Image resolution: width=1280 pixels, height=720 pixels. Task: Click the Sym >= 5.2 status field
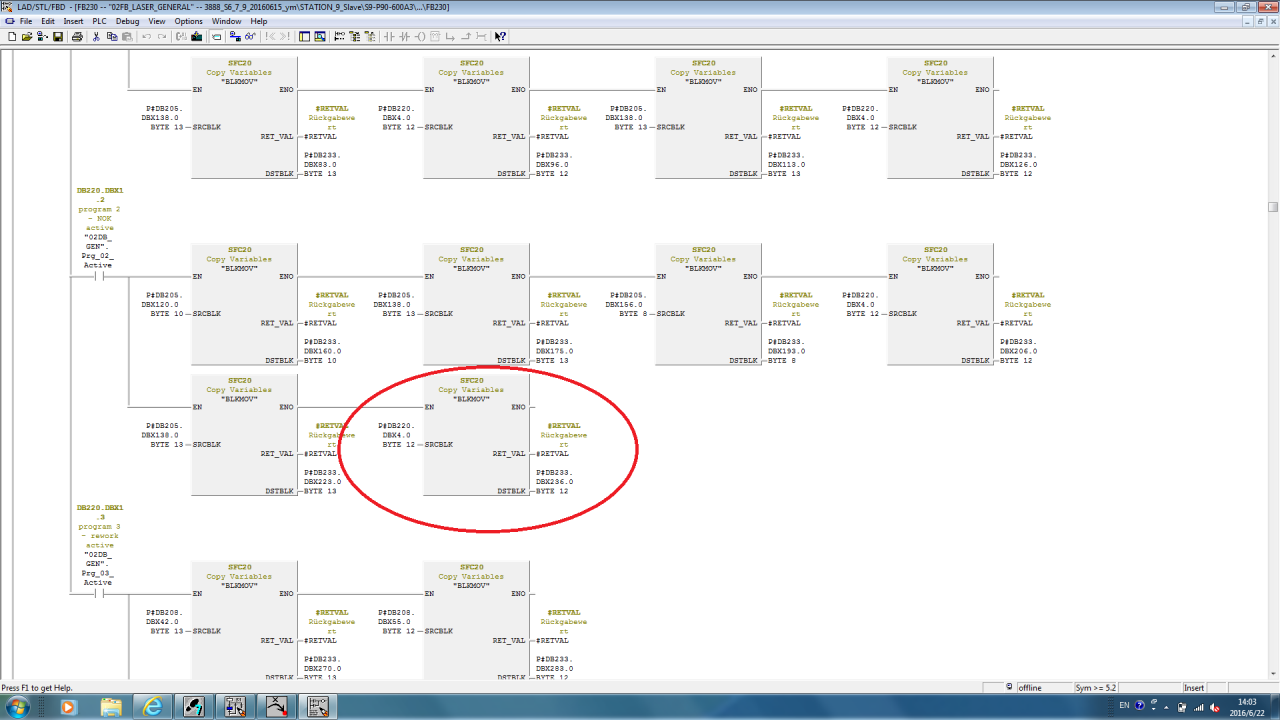click(1096, 687)
